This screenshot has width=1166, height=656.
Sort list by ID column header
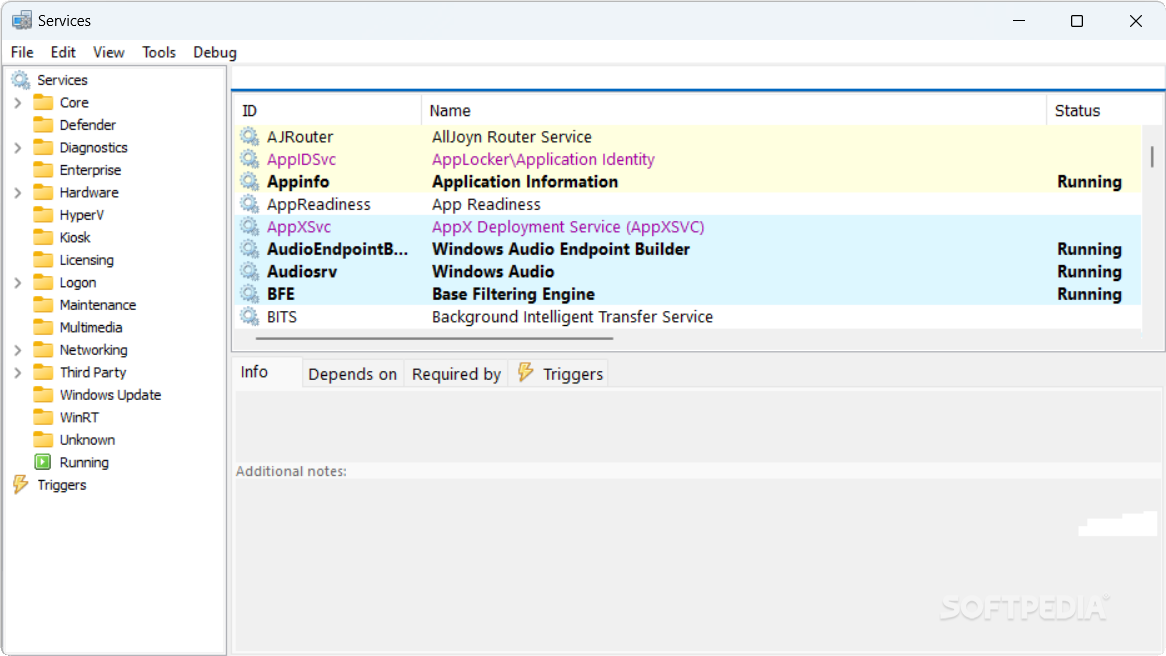(x=328, y=111)
